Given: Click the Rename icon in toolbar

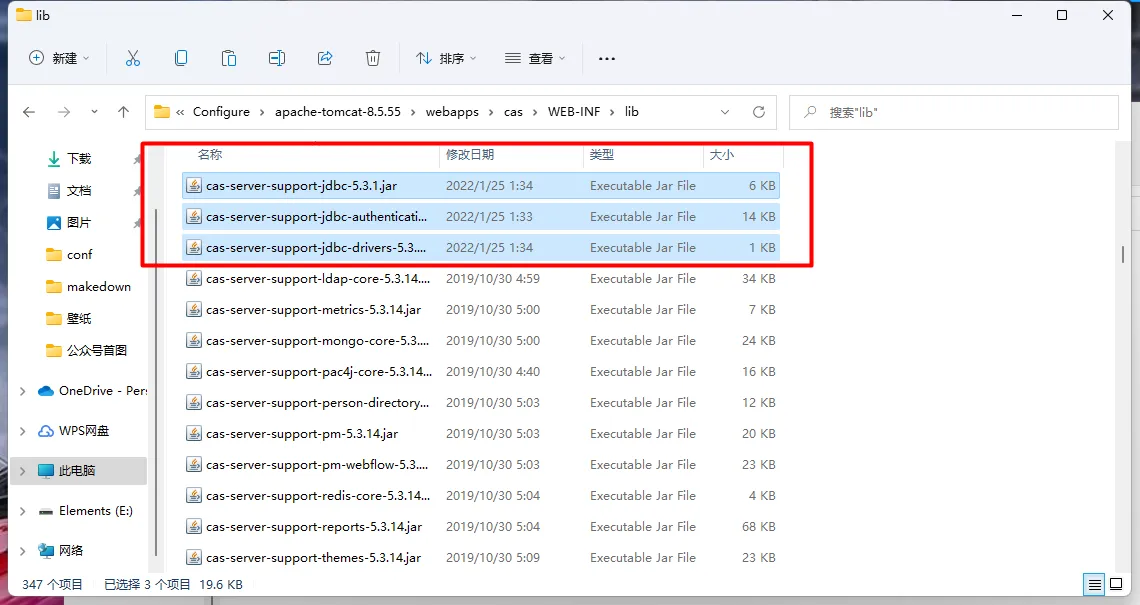Looking at the screenshot, I should [276, 58].
